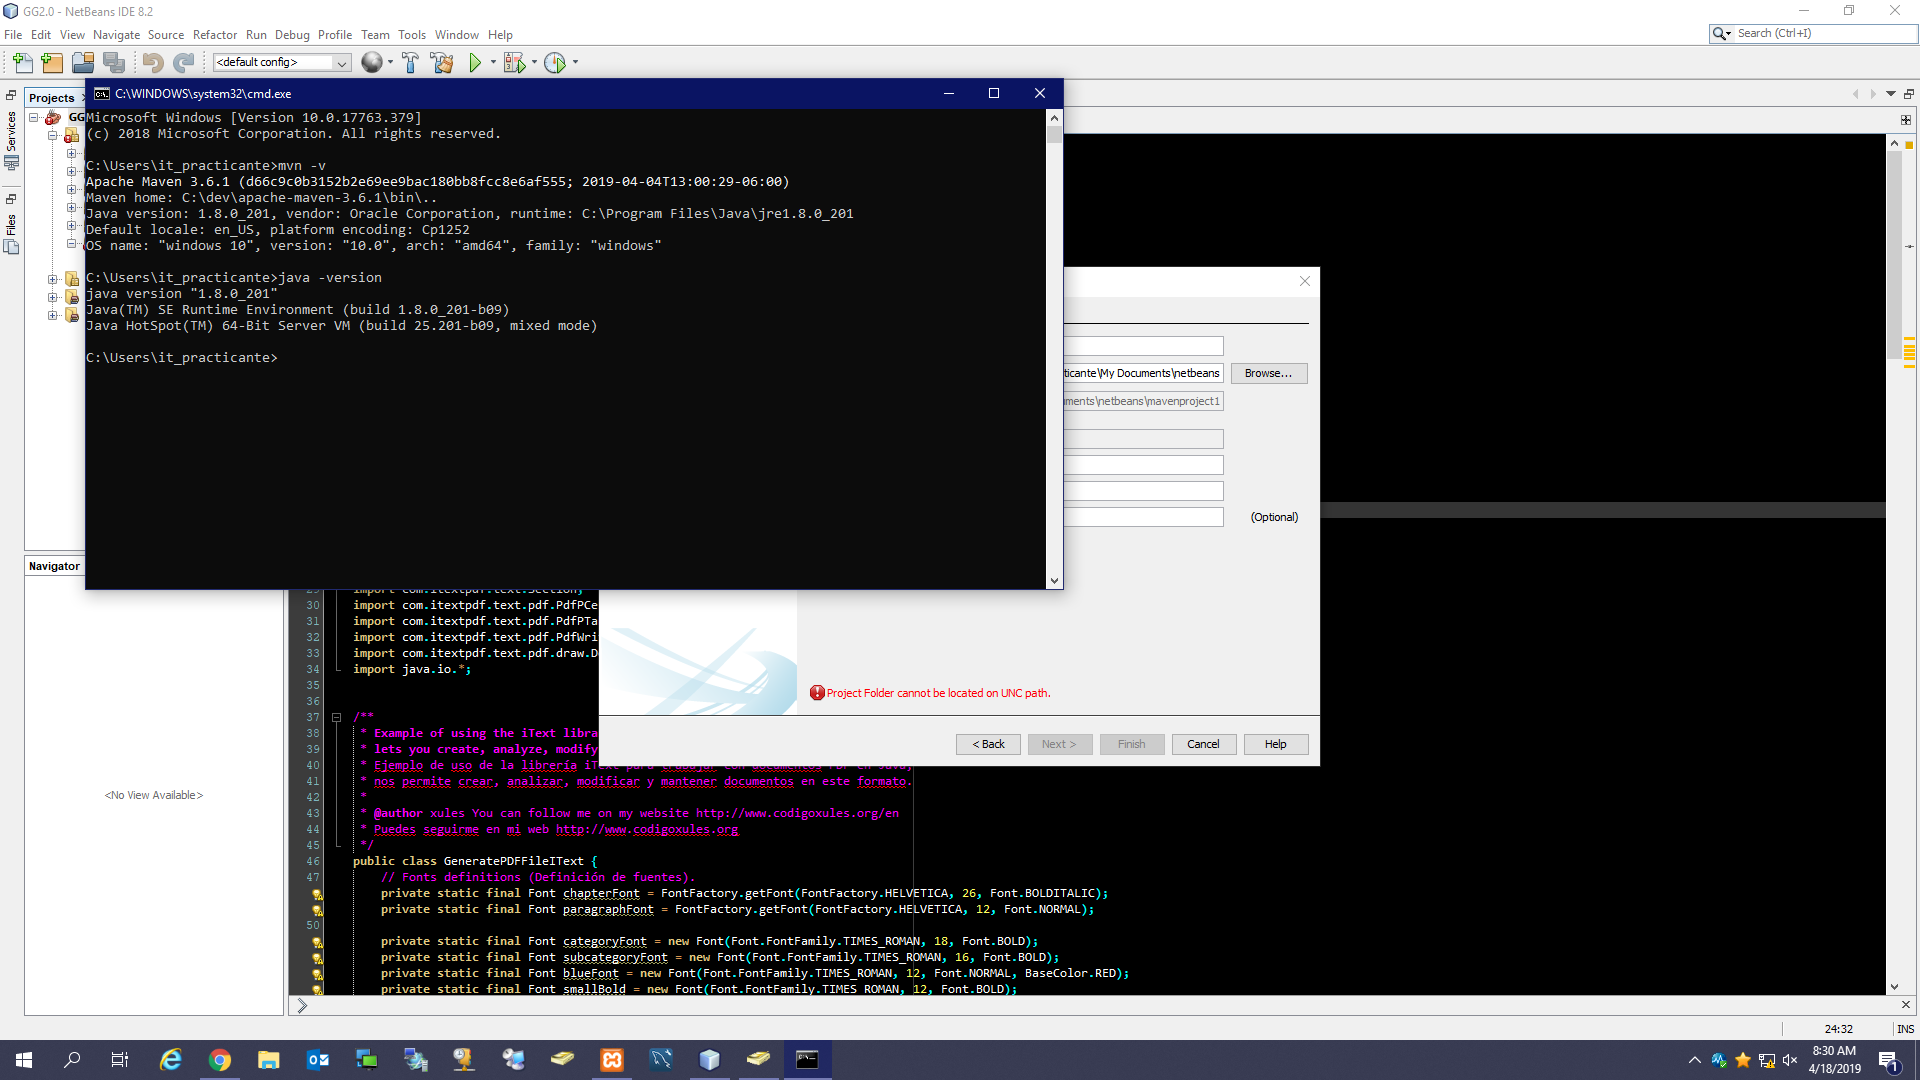Switch to cmd window via taskbar
The image size is (1920, 1080).
[807, 1060]
